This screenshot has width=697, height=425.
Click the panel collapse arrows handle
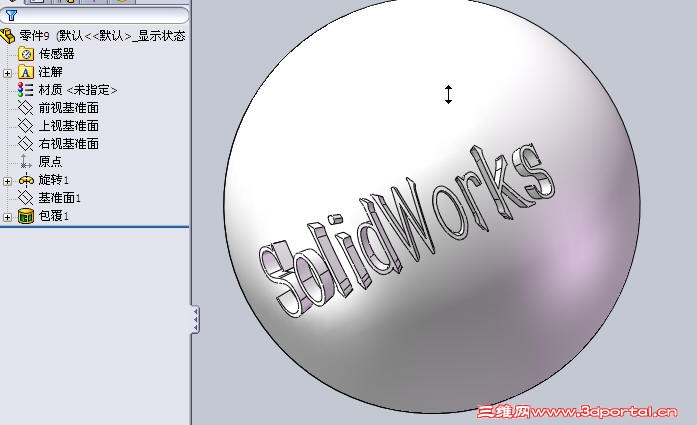point(195,319)
